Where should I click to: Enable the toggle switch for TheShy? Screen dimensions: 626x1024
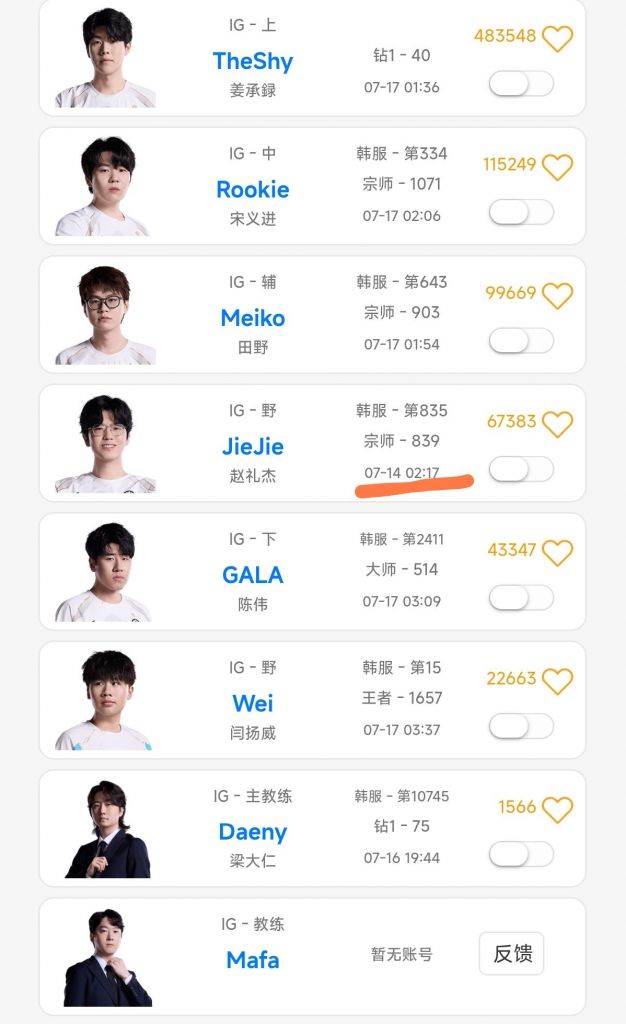521,84
